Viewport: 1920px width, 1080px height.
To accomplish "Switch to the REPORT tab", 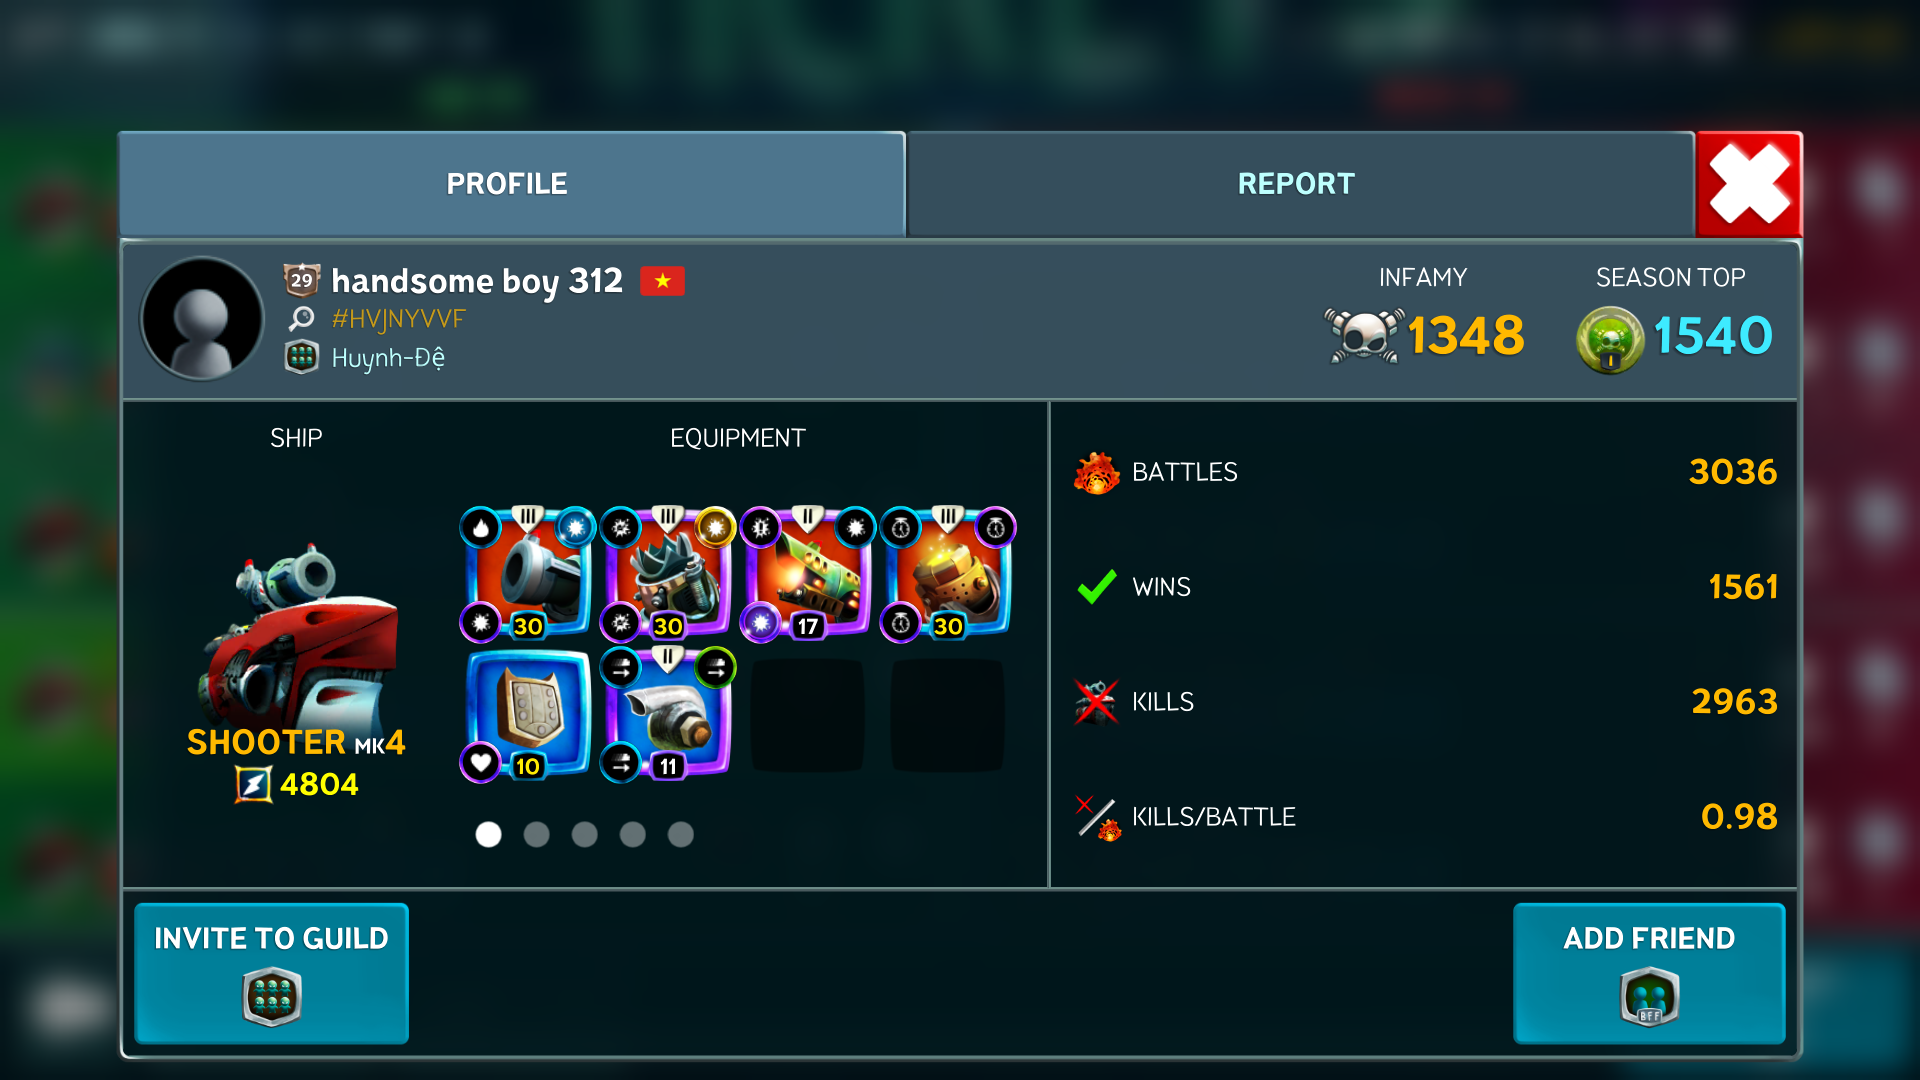I will click(x=1300, y=184).
